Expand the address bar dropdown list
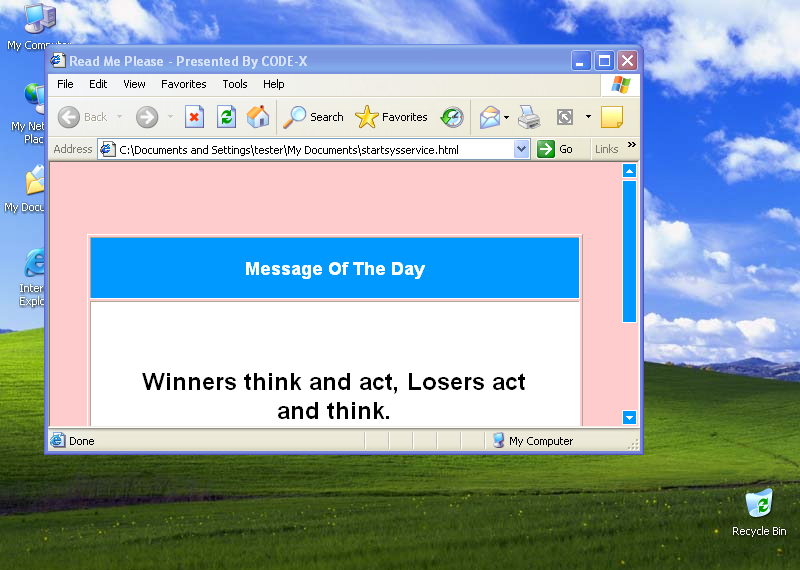The width and height of the screenshot is (800, 570). pyautogui.click(x=521, y=150)
